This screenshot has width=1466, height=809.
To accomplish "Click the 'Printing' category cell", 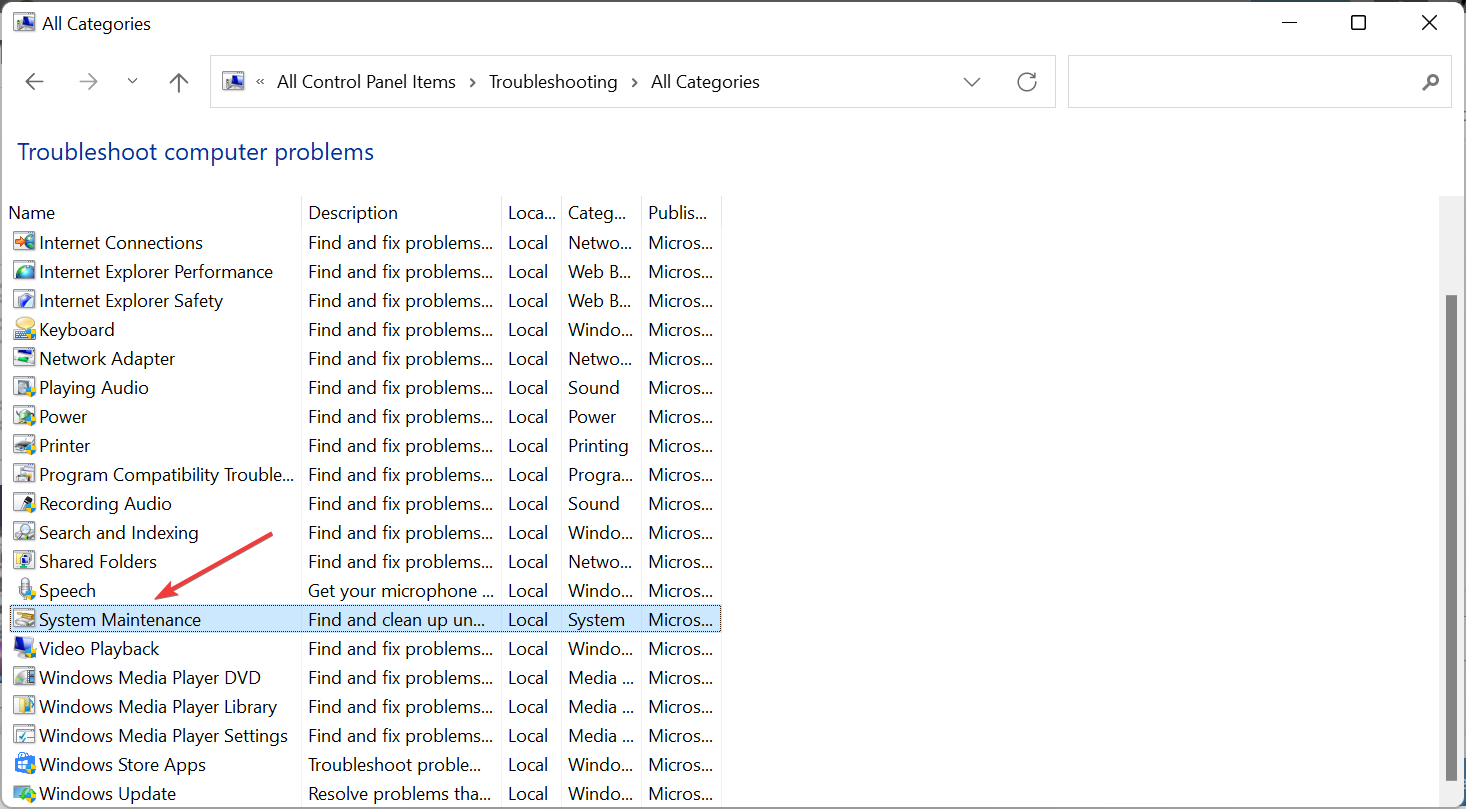I will (x=598, y=446).
